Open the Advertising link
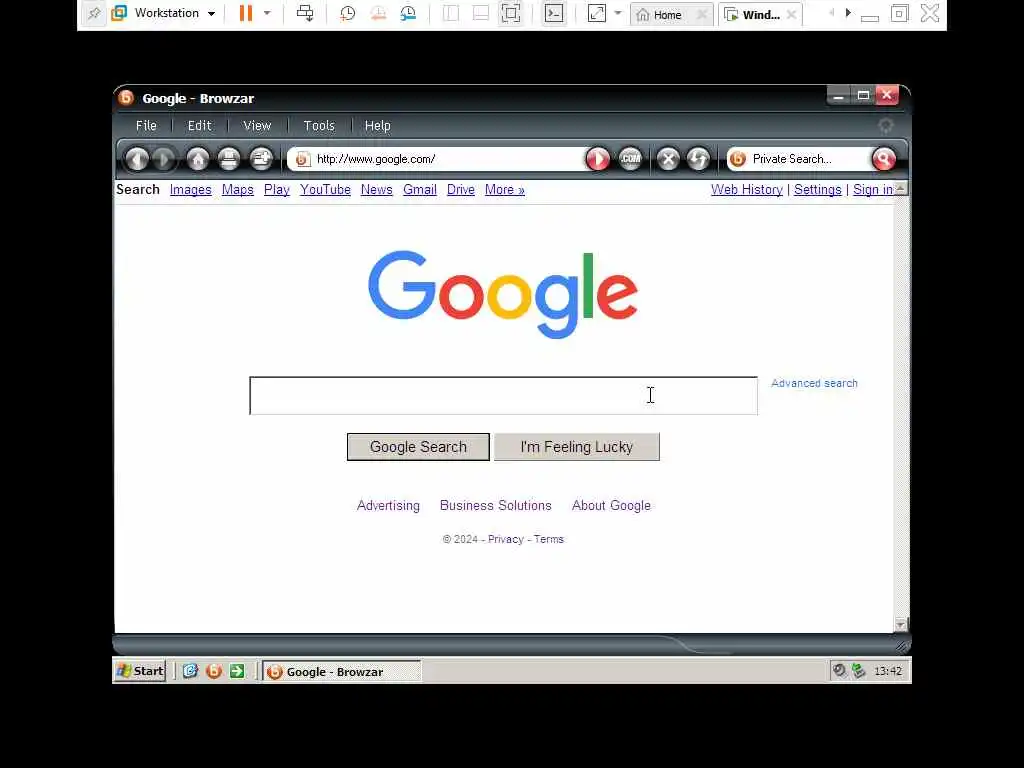 pos(388,505)
